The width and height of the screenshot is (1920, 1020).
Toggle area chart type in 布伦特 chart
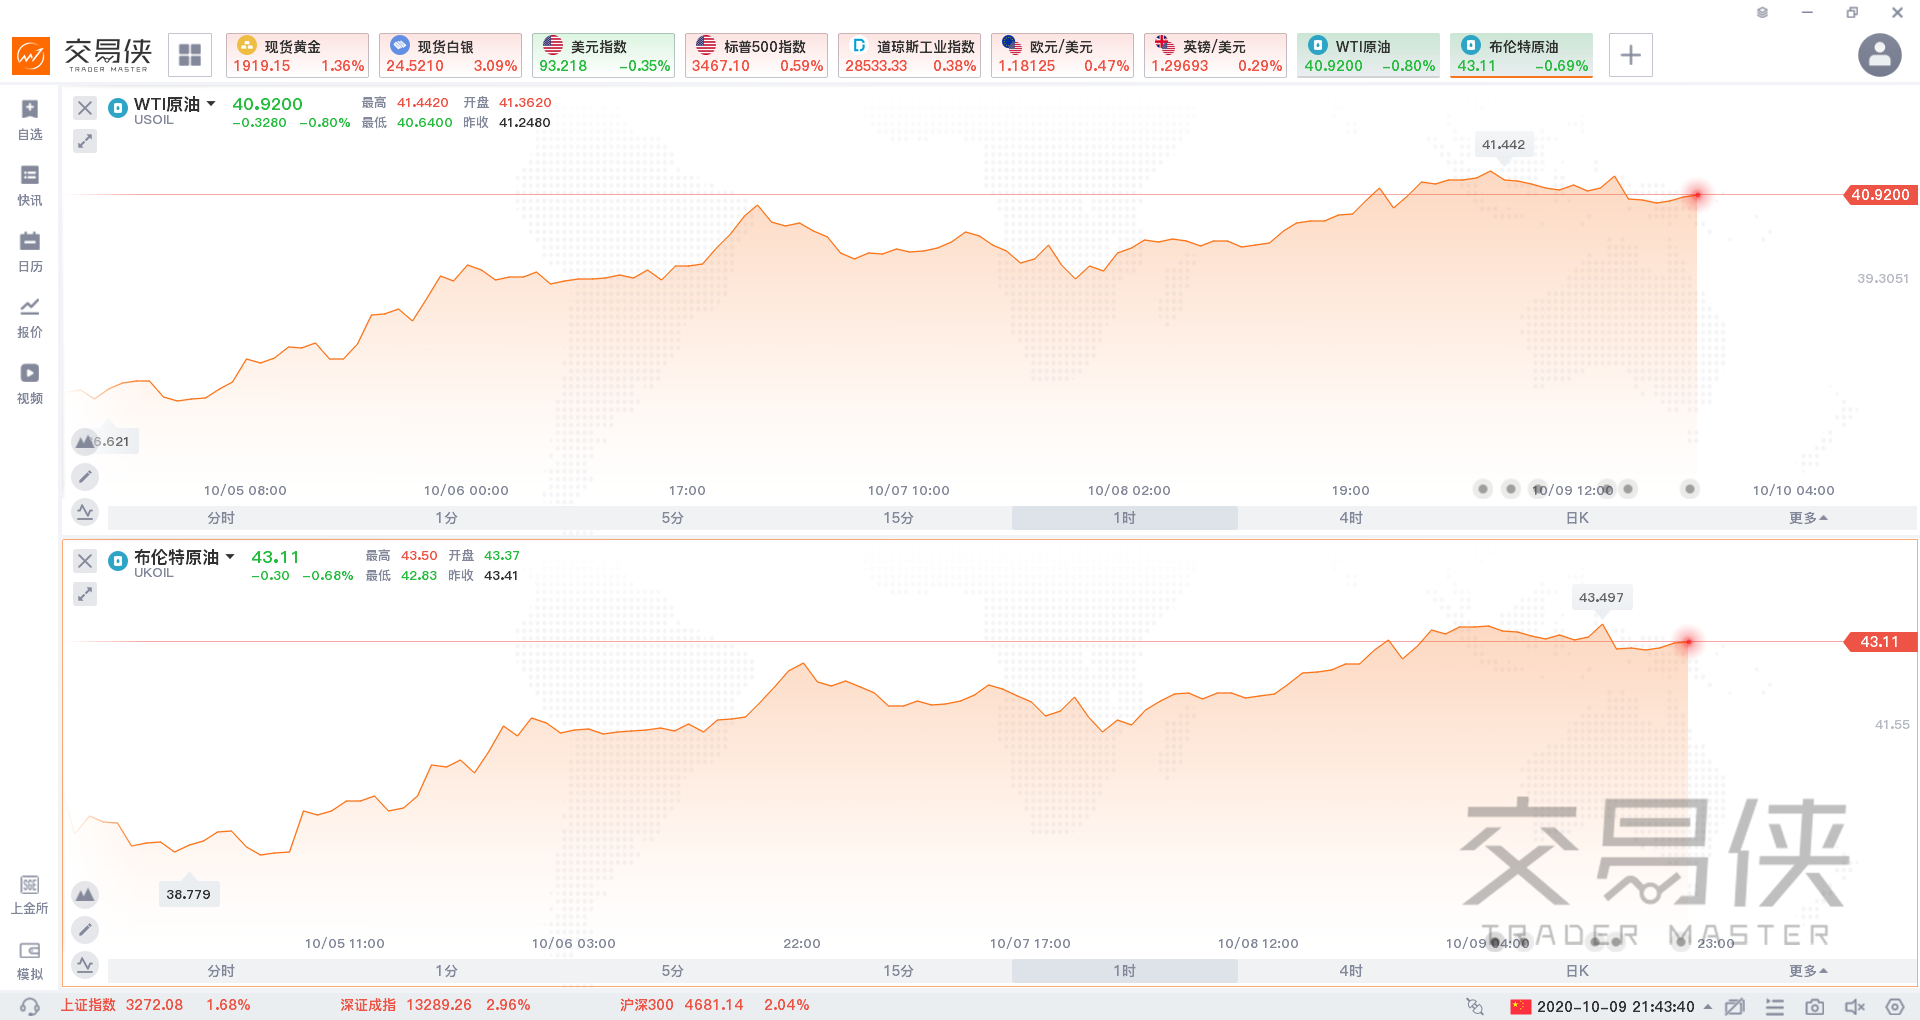click(85, 894)
